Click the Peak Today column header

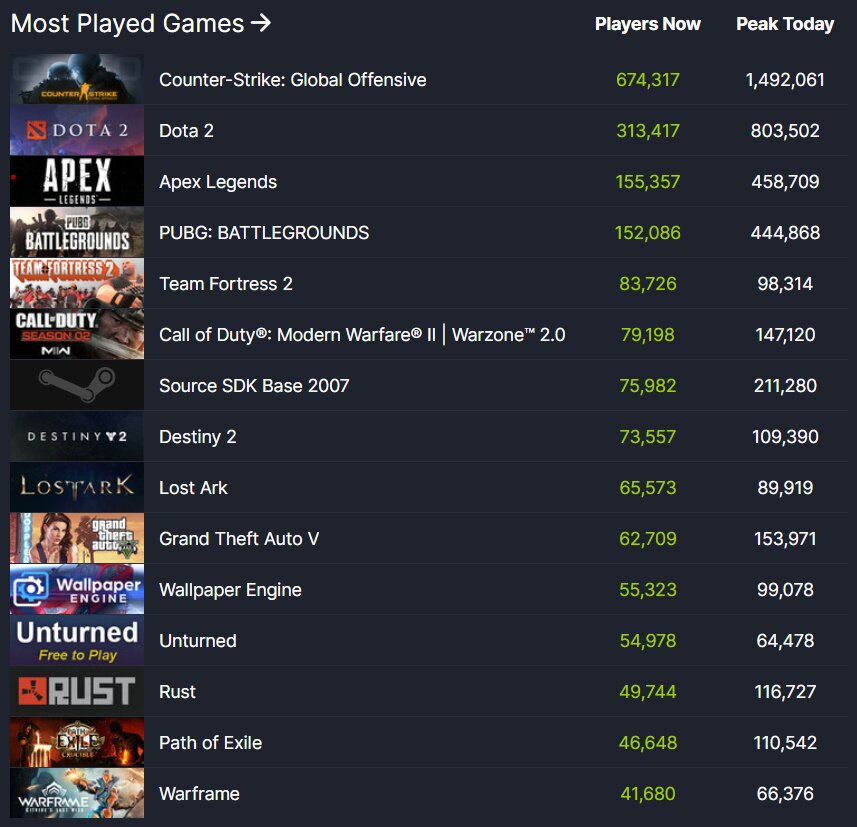click(785, 24)
